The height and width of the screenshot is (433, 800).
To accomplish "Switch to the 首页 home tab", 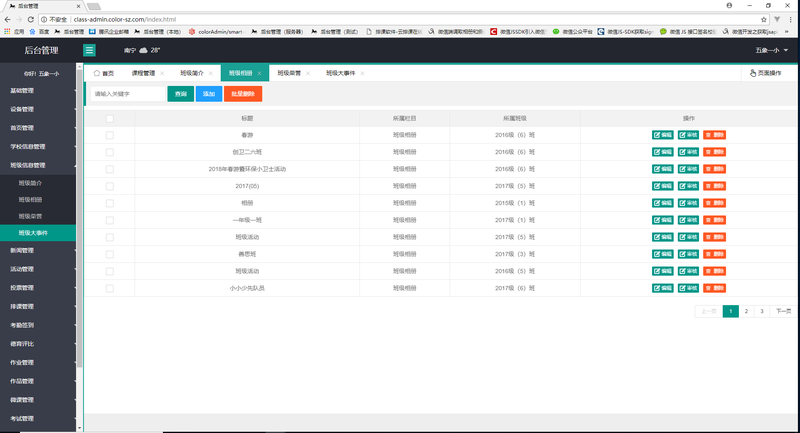I will point(104,73).
